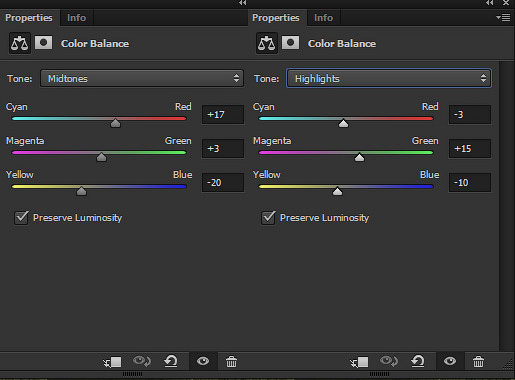
Task: Reset adjustment defaults in the right panel
Action: click(x=418, y=361)
